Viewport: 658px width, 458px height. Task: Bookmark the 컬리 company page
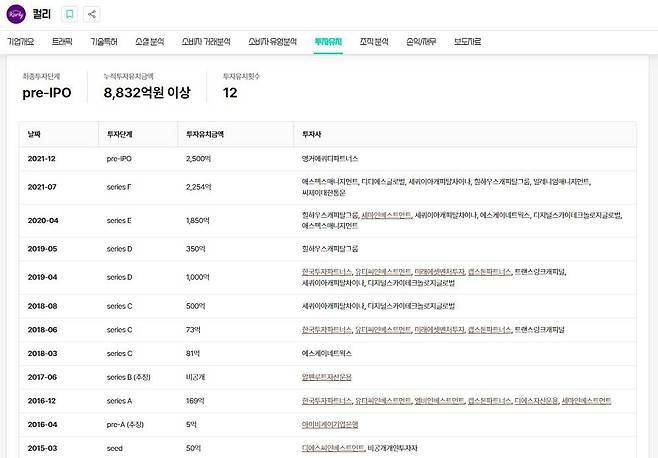(70, 14)
